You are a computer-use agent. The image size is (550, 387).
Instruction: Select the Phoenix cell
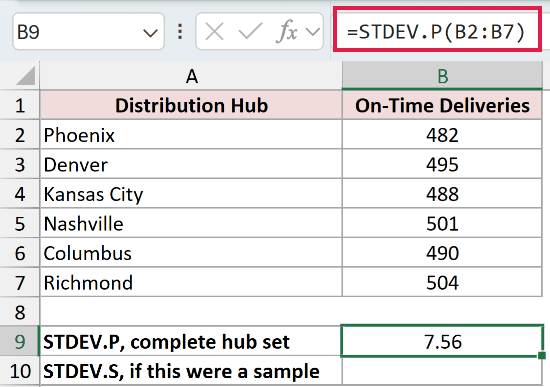click(191, 135)
